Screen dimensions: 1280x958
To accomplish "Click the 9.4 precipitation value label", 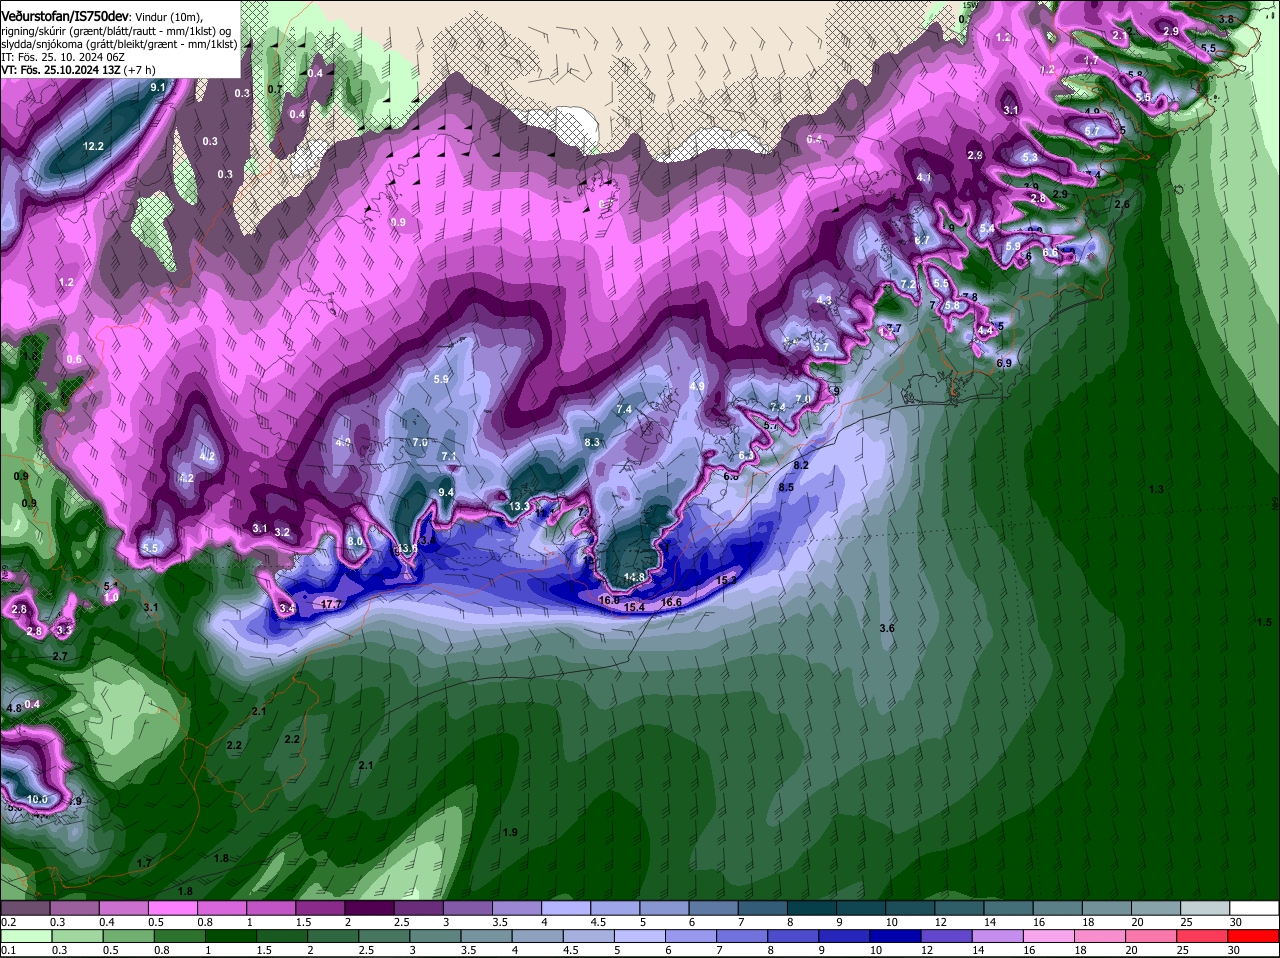I will coord(446,492).
